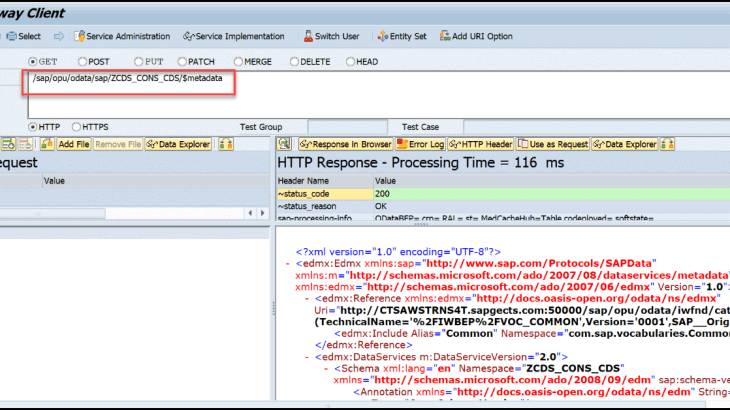The image size is (730, 410).
Task: Click the 200 status value cell
Action: (x=552, y=194)
